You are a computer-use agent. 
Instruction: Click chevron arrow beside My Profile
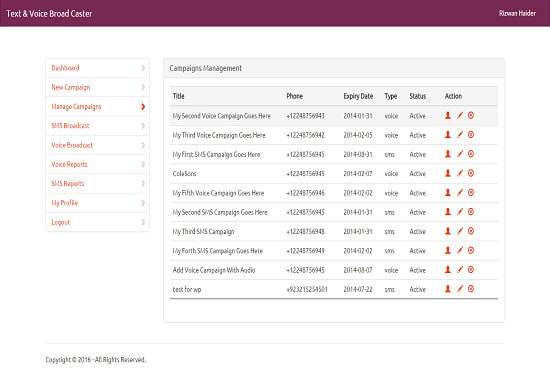(143, 203)
